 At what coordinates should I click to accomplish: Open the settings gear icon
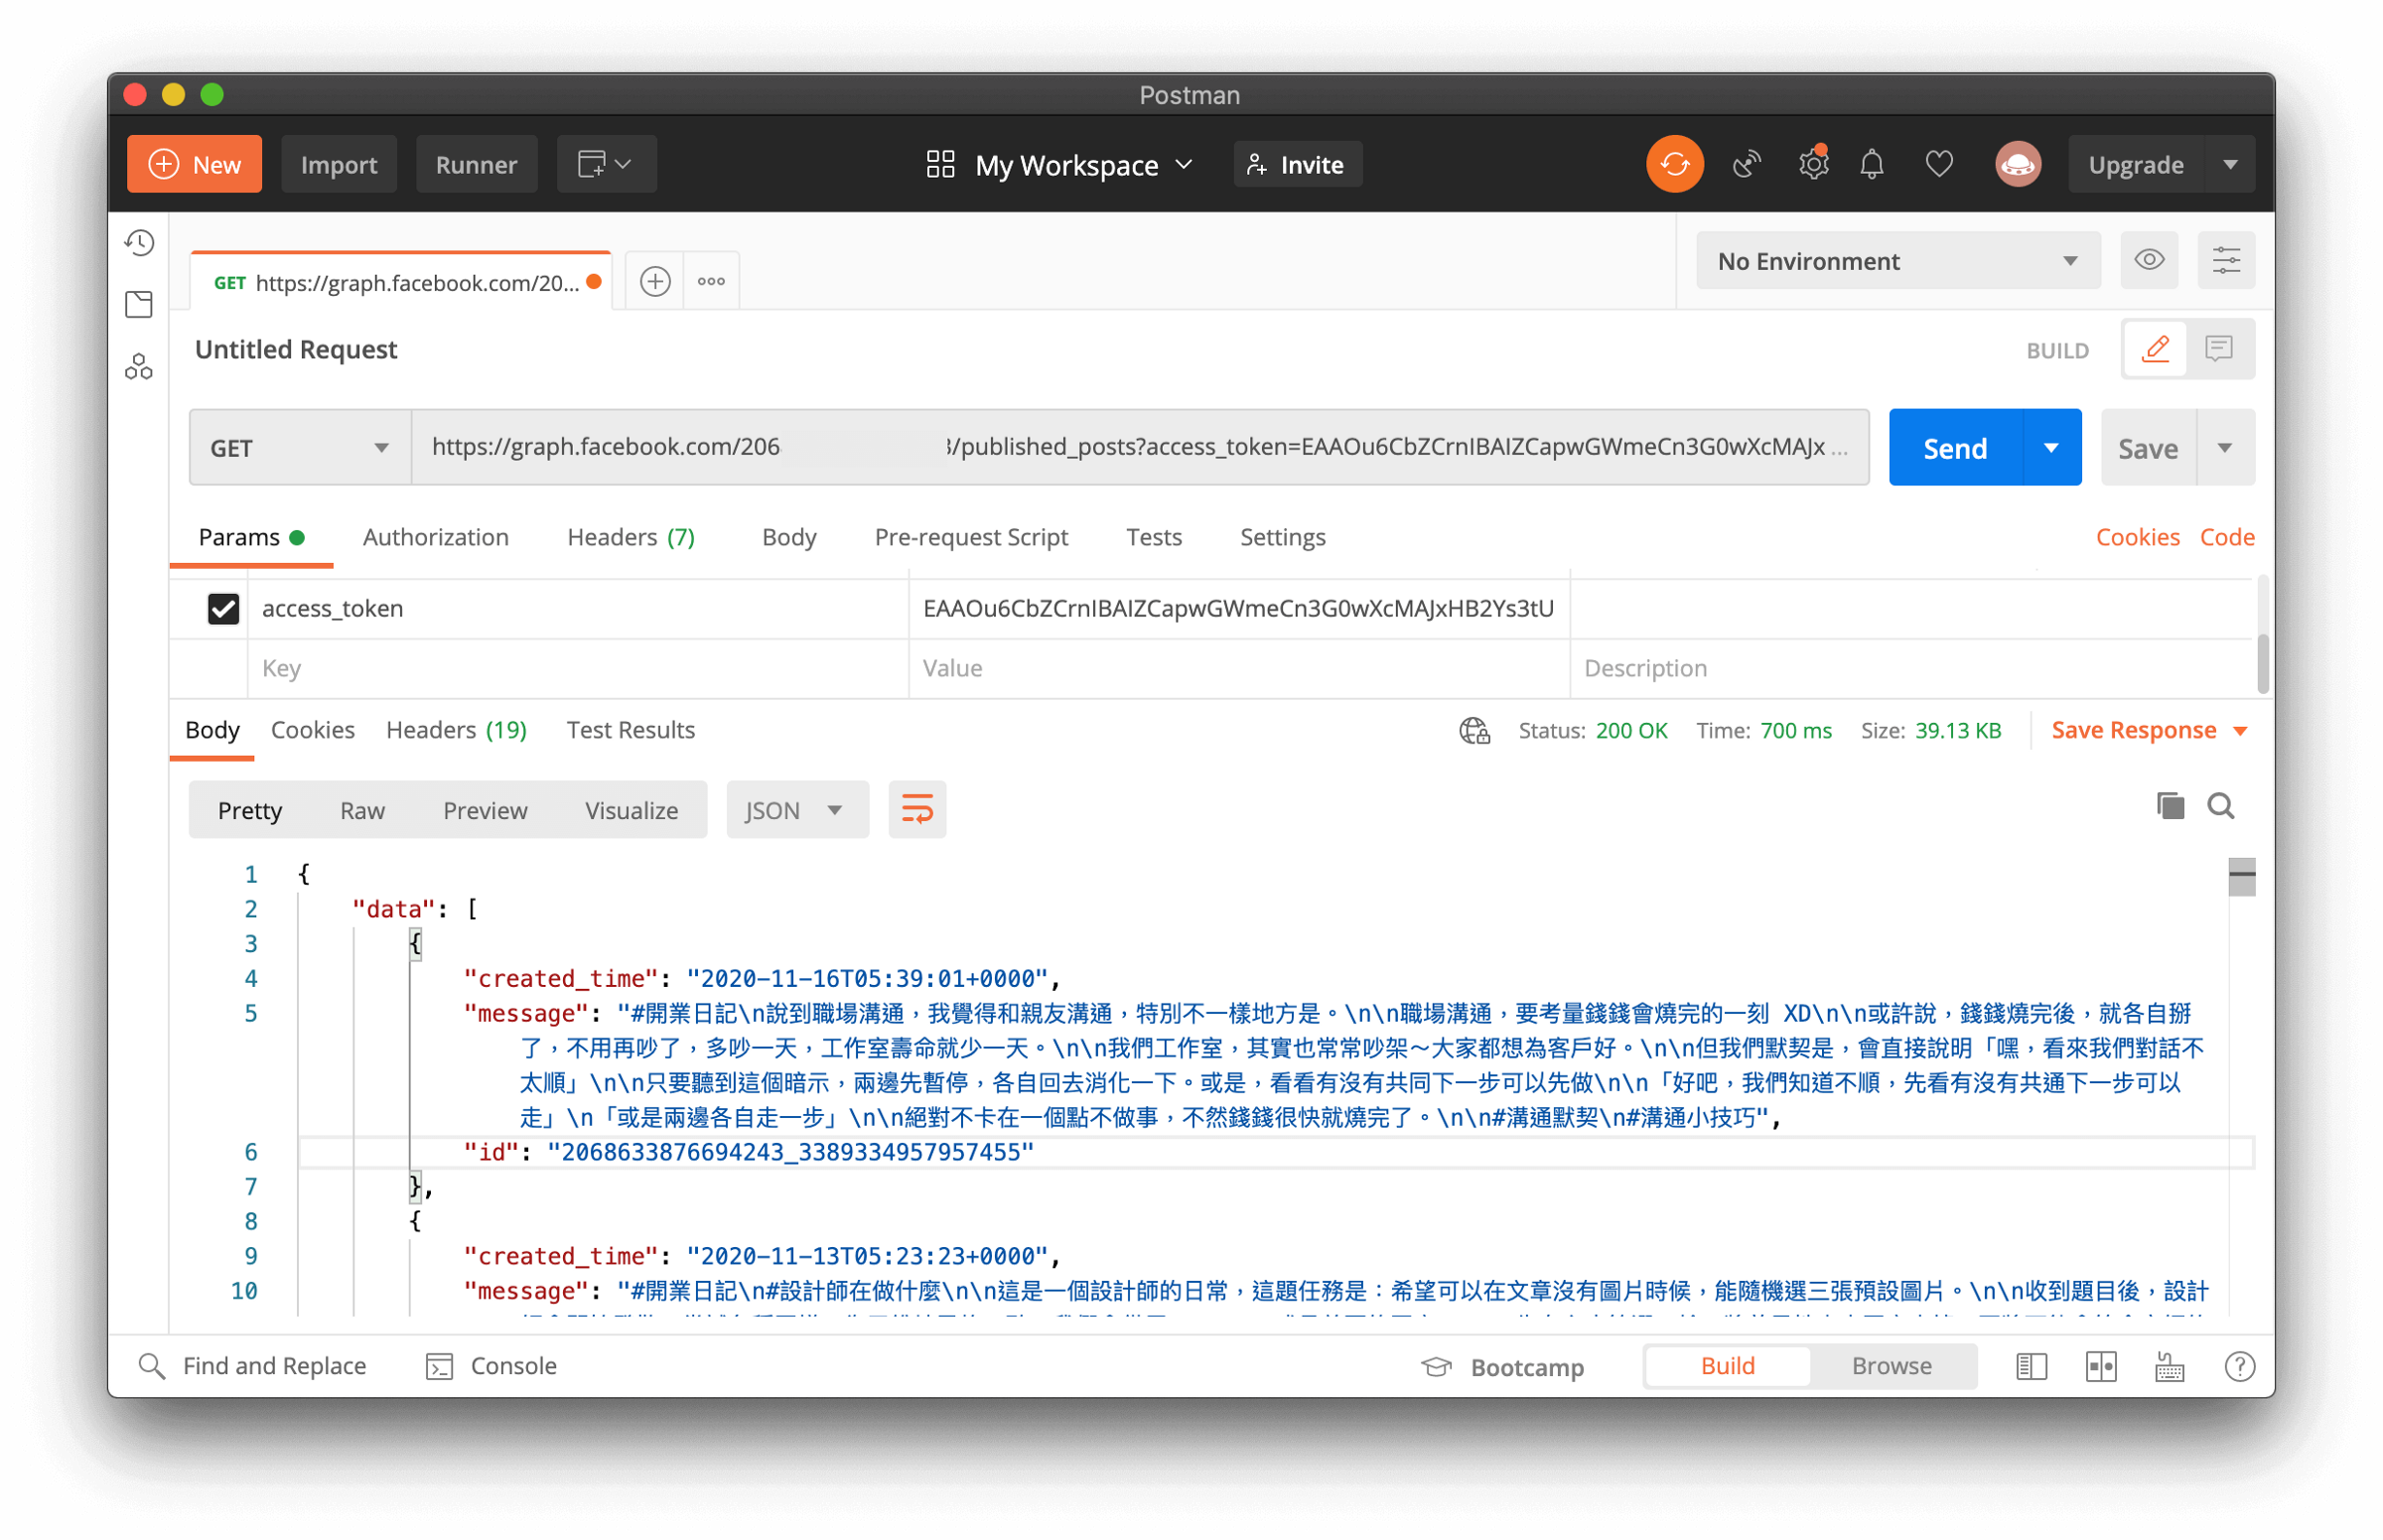pyautogui.click(x=1812, y=164)
